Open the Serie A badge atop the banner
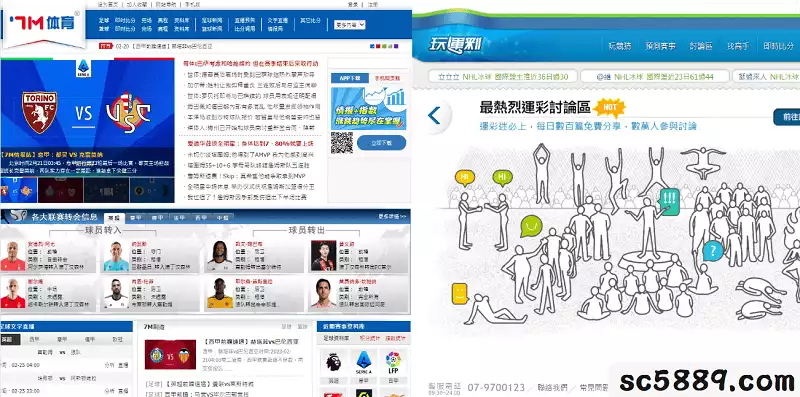Viewport: 800px width, 397px height. pyautogui.click(x=83, y=69)
